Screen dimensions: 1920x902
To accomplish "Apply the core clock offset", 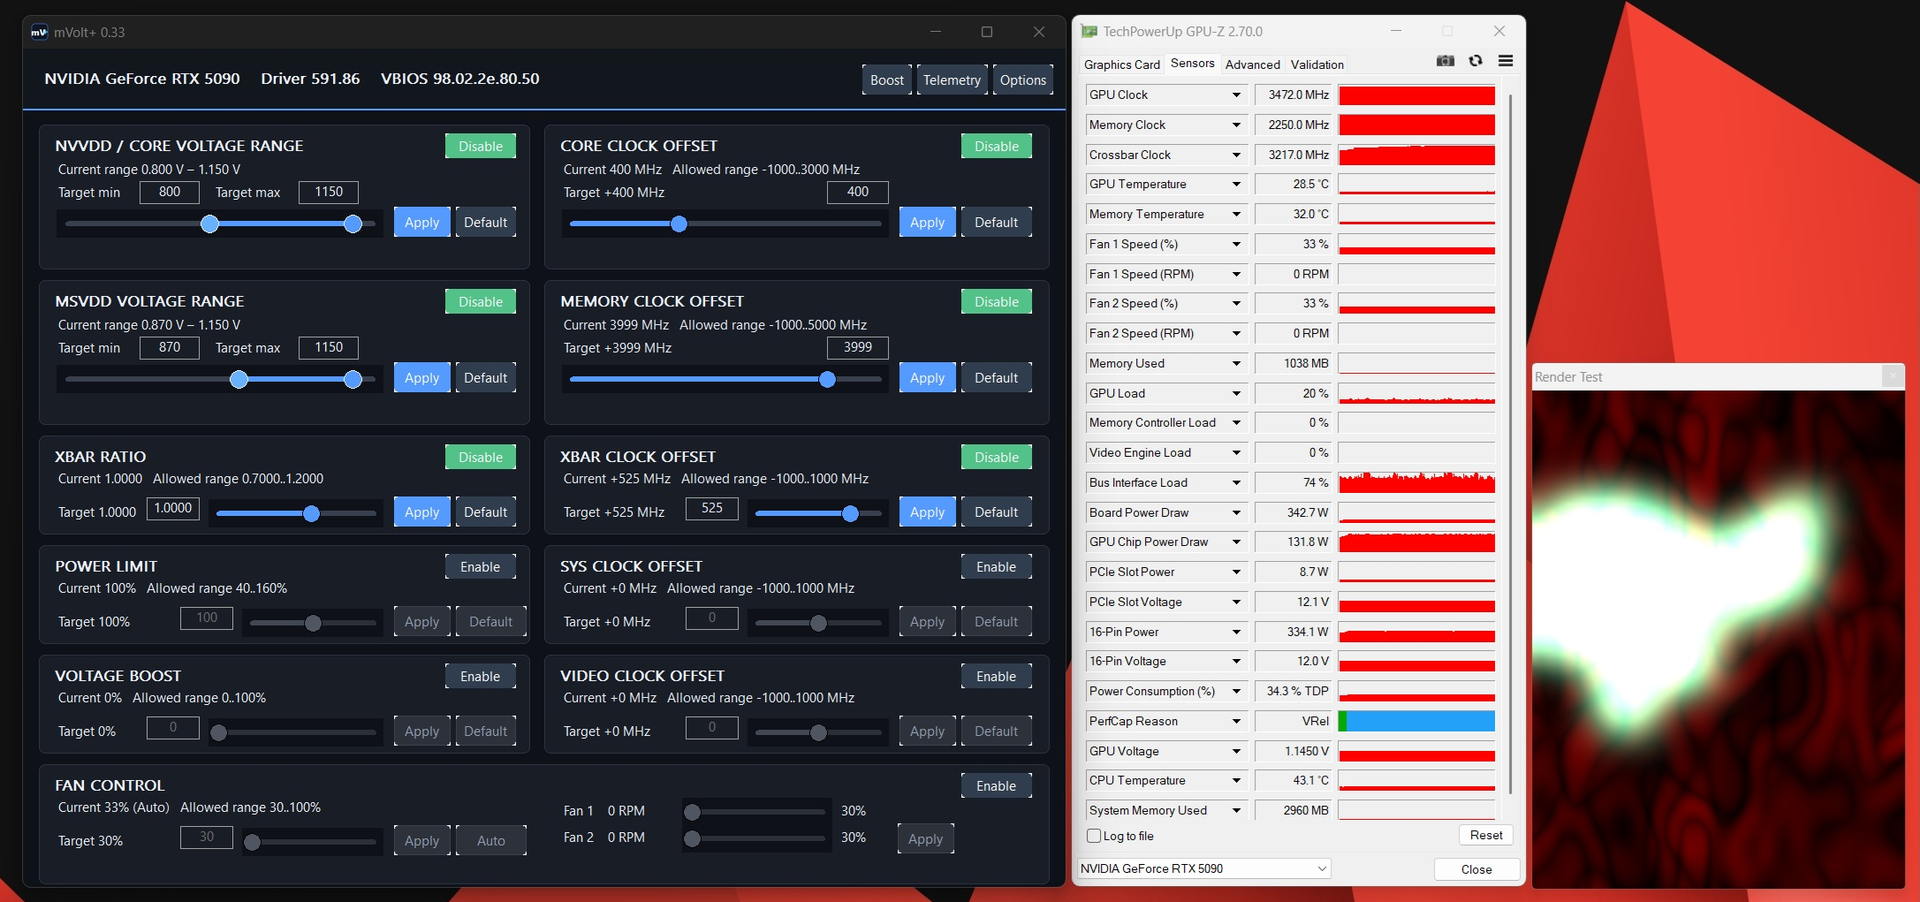I will (927, 223).
